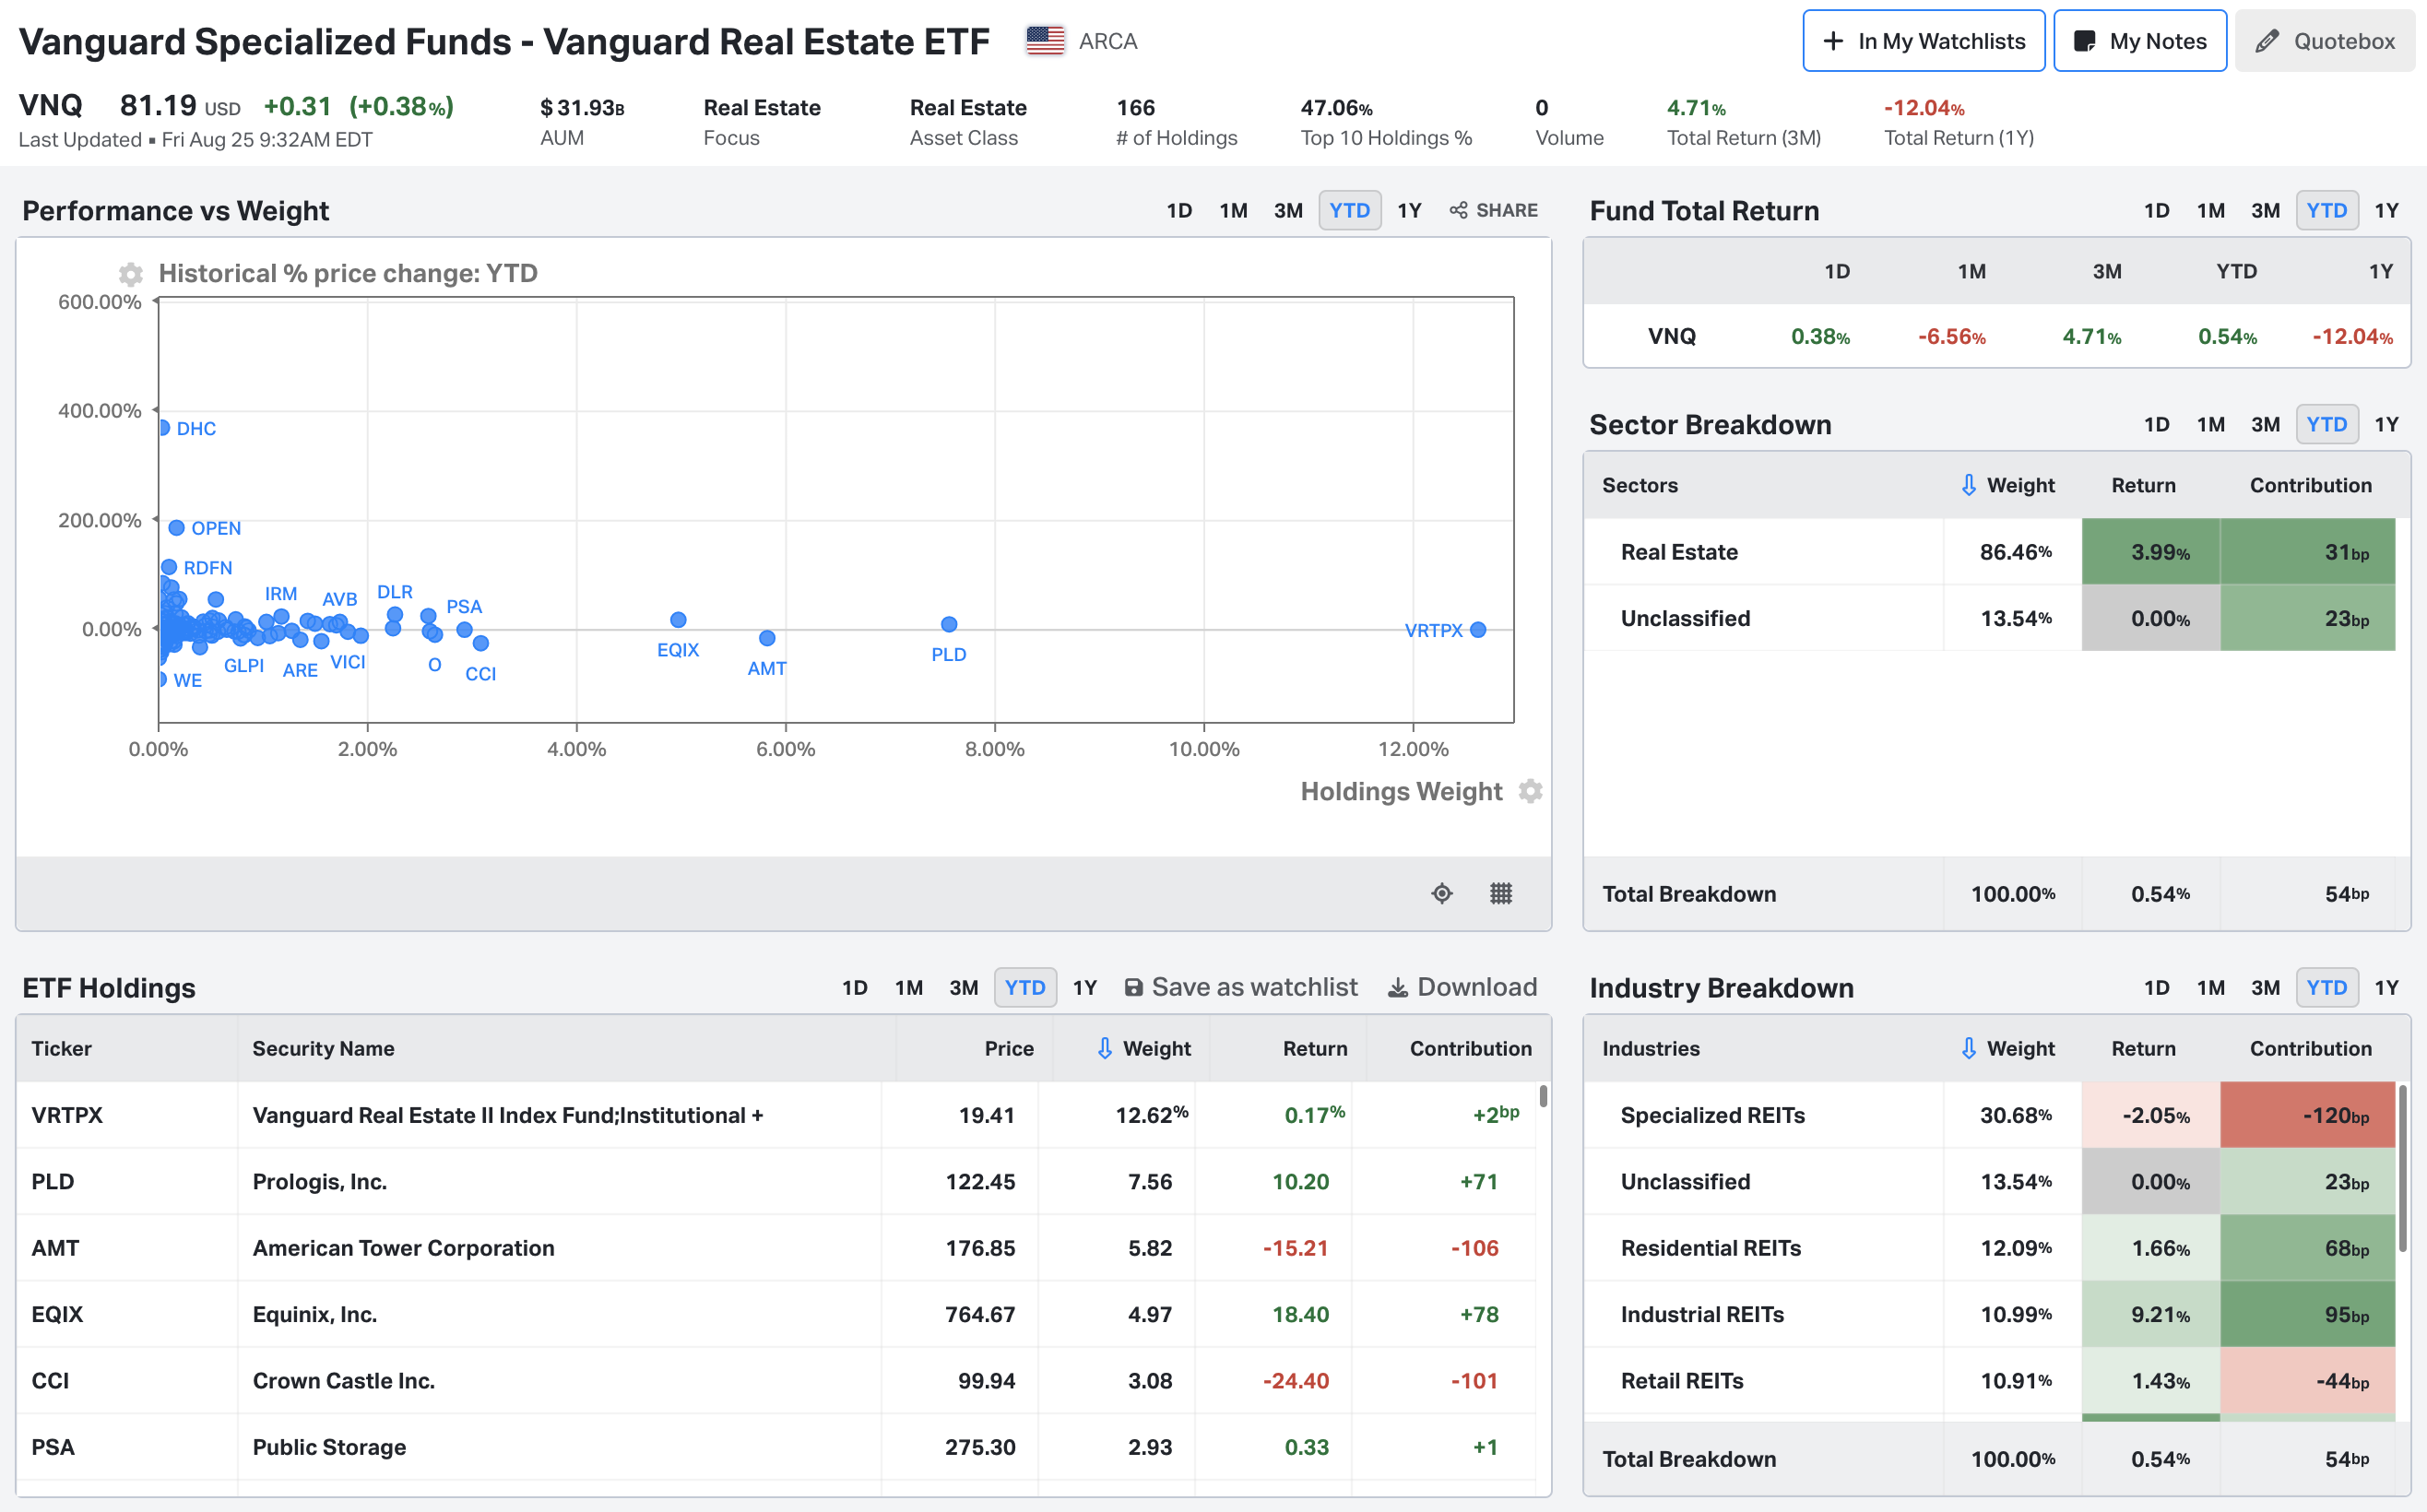Set Industry Breakdown period to 1D
Screen dimensions: 2427x1512
pos(2156,988)
